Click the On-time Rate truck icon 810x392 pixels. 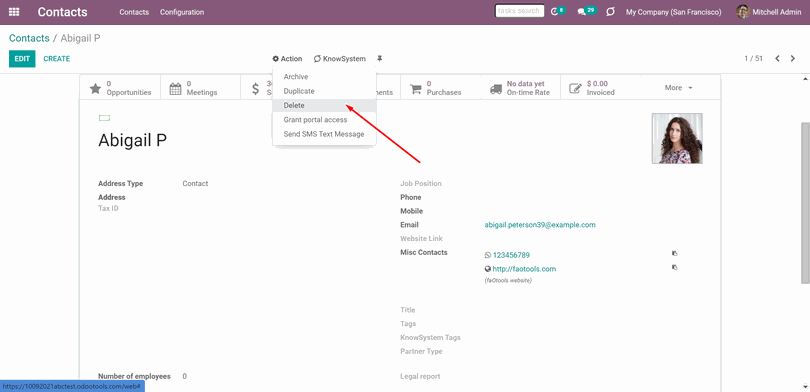[x=496, y=89]
